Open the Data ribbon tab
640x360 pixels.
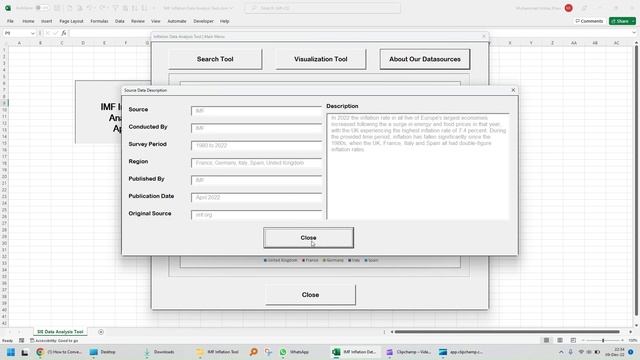pyautogui.click(x=120, y=21)
